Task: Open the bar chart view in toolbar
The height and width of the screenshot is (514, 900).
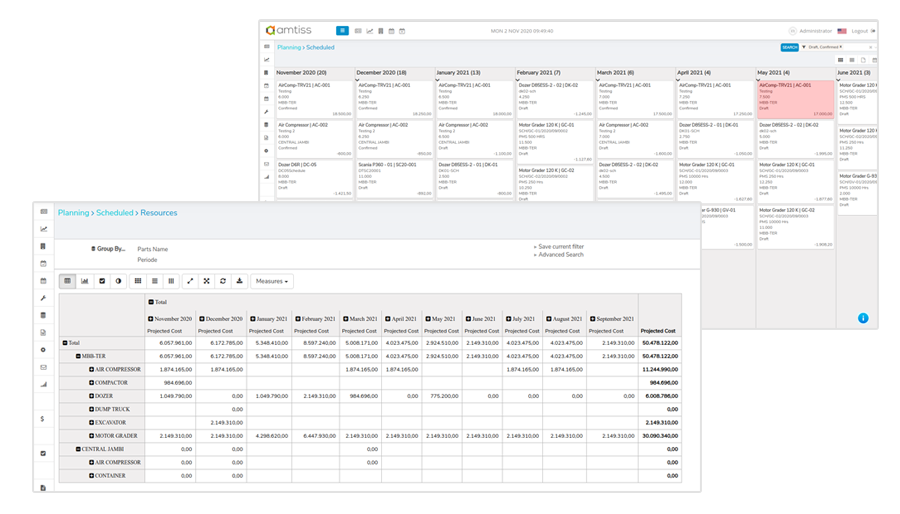Action: coord(85,281)
